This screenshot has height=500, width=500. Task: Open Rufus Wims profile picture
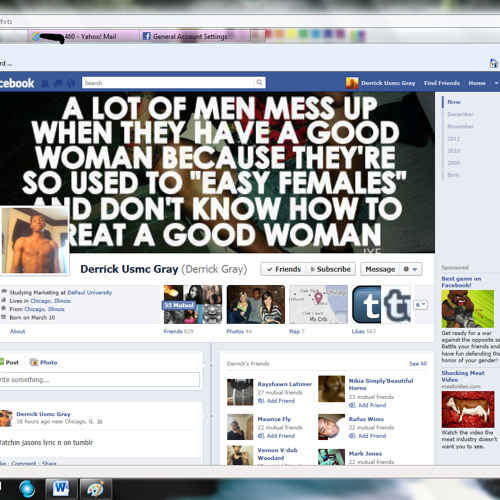click(x=331, y=427)
